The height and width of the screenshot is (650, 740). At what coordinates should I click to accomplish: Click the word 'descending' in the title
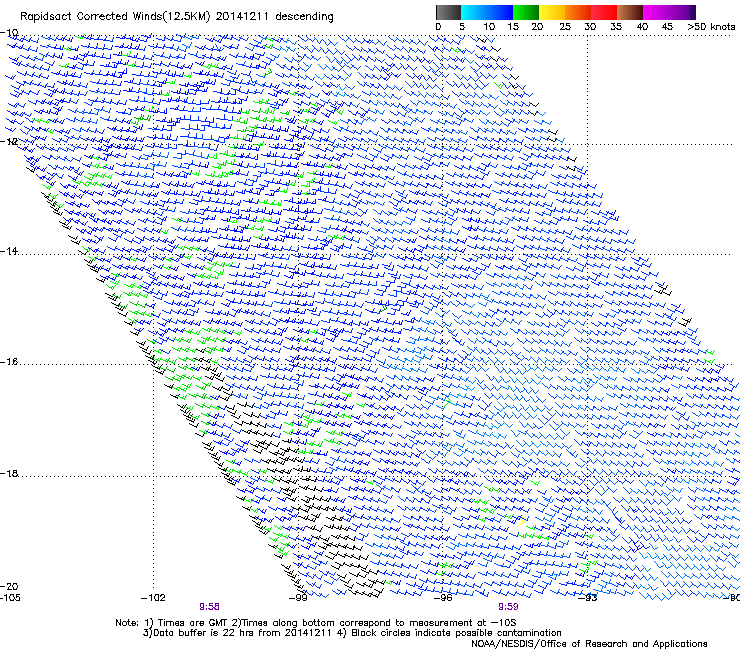point(304,17)
